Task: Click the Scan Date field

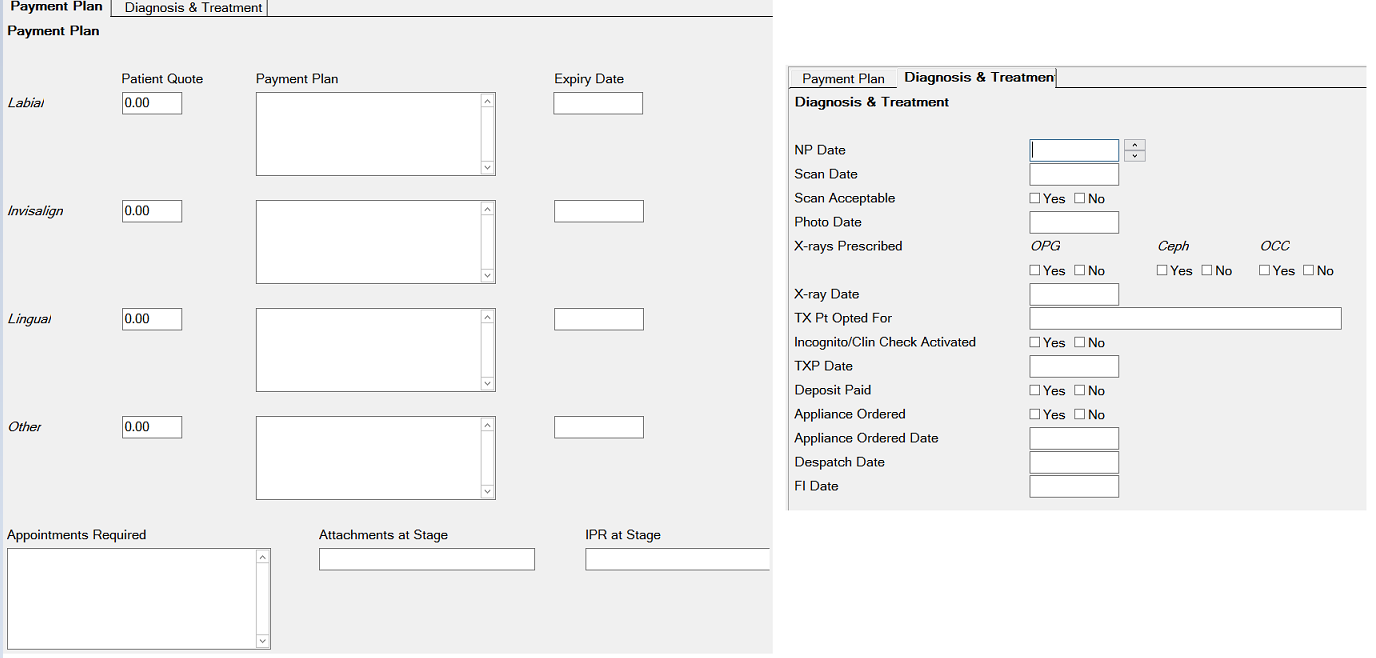Action: [x=1073, y=174]
